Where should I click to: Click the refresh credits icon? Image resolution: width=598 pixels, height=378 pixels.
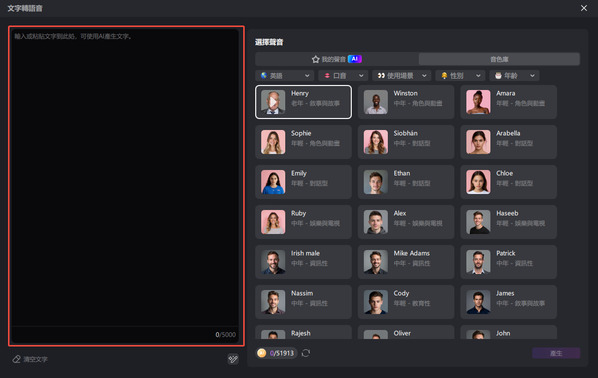[306, 353]
